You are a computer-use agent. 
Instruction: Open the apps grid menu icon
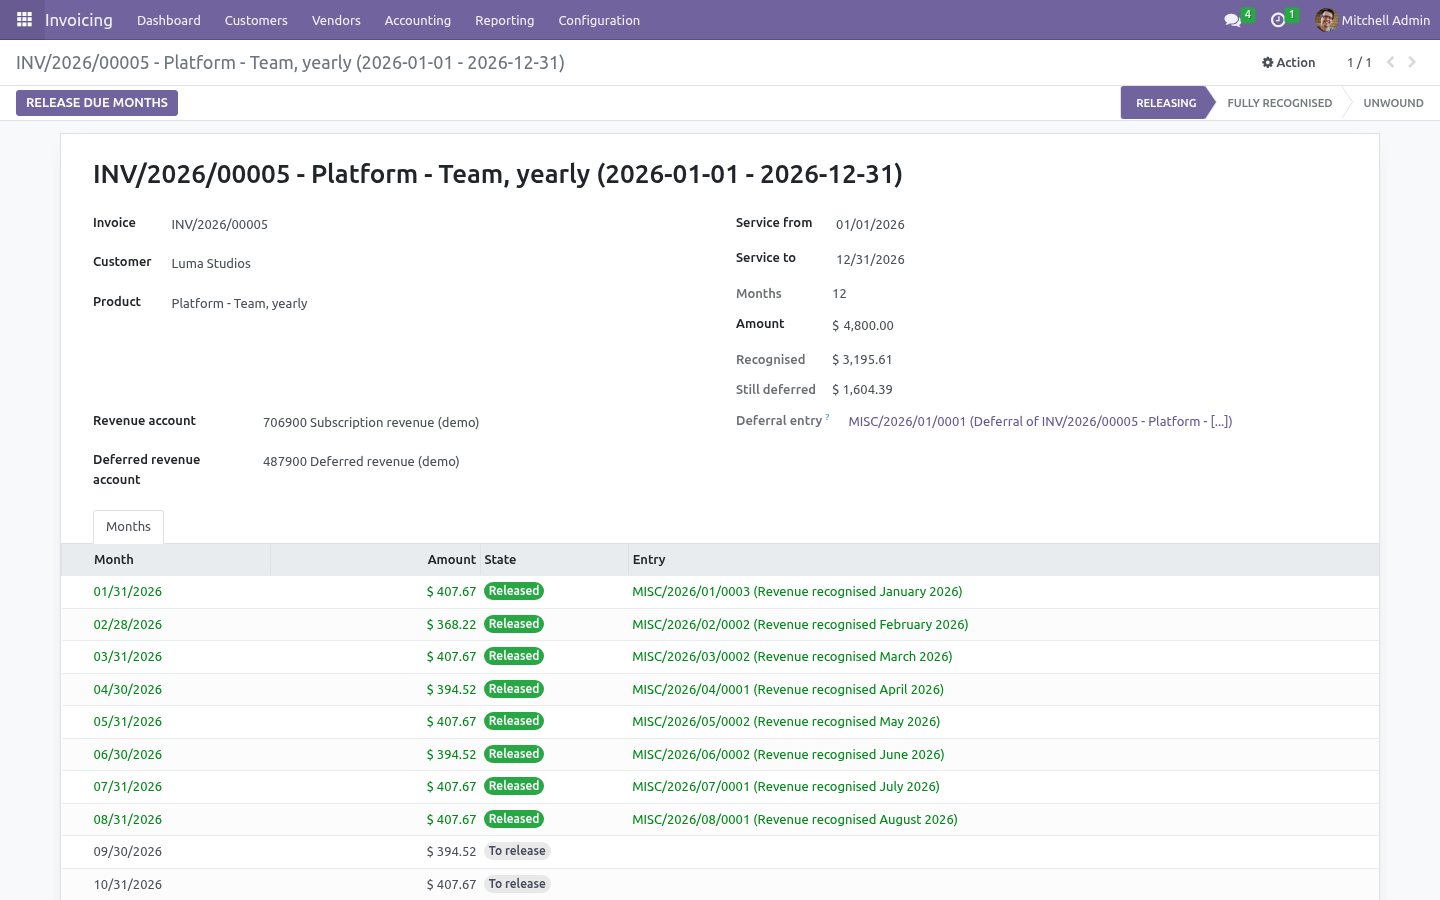coord(24,20)
